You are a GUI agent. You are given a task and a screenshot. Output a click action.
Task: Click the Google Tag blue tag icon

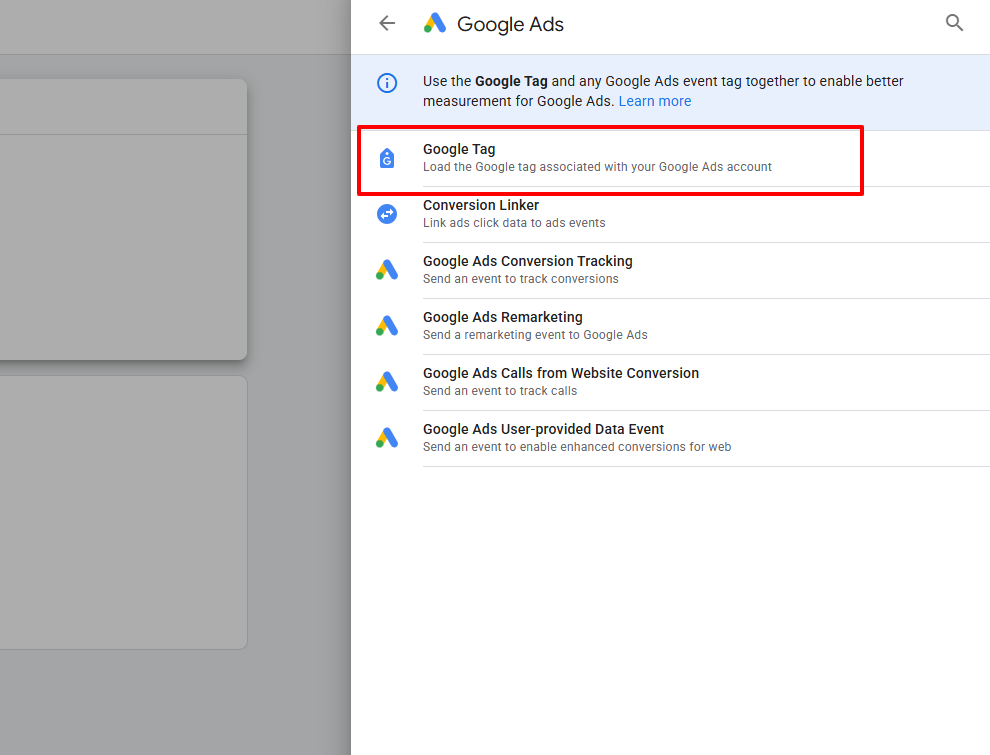point(387,158)
